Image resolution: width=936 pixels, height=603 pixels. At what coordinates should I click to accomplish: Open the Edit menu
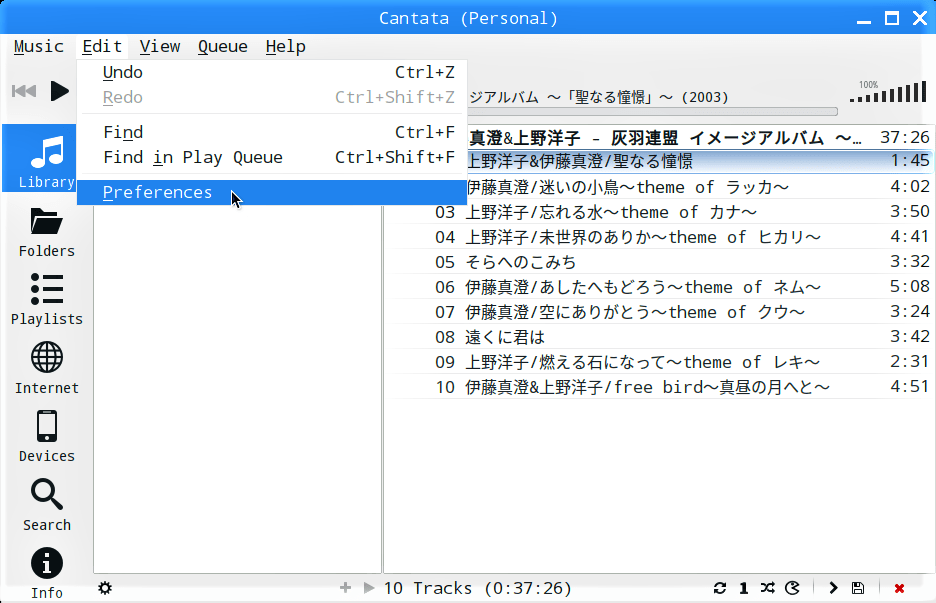[x=102, y=47]
